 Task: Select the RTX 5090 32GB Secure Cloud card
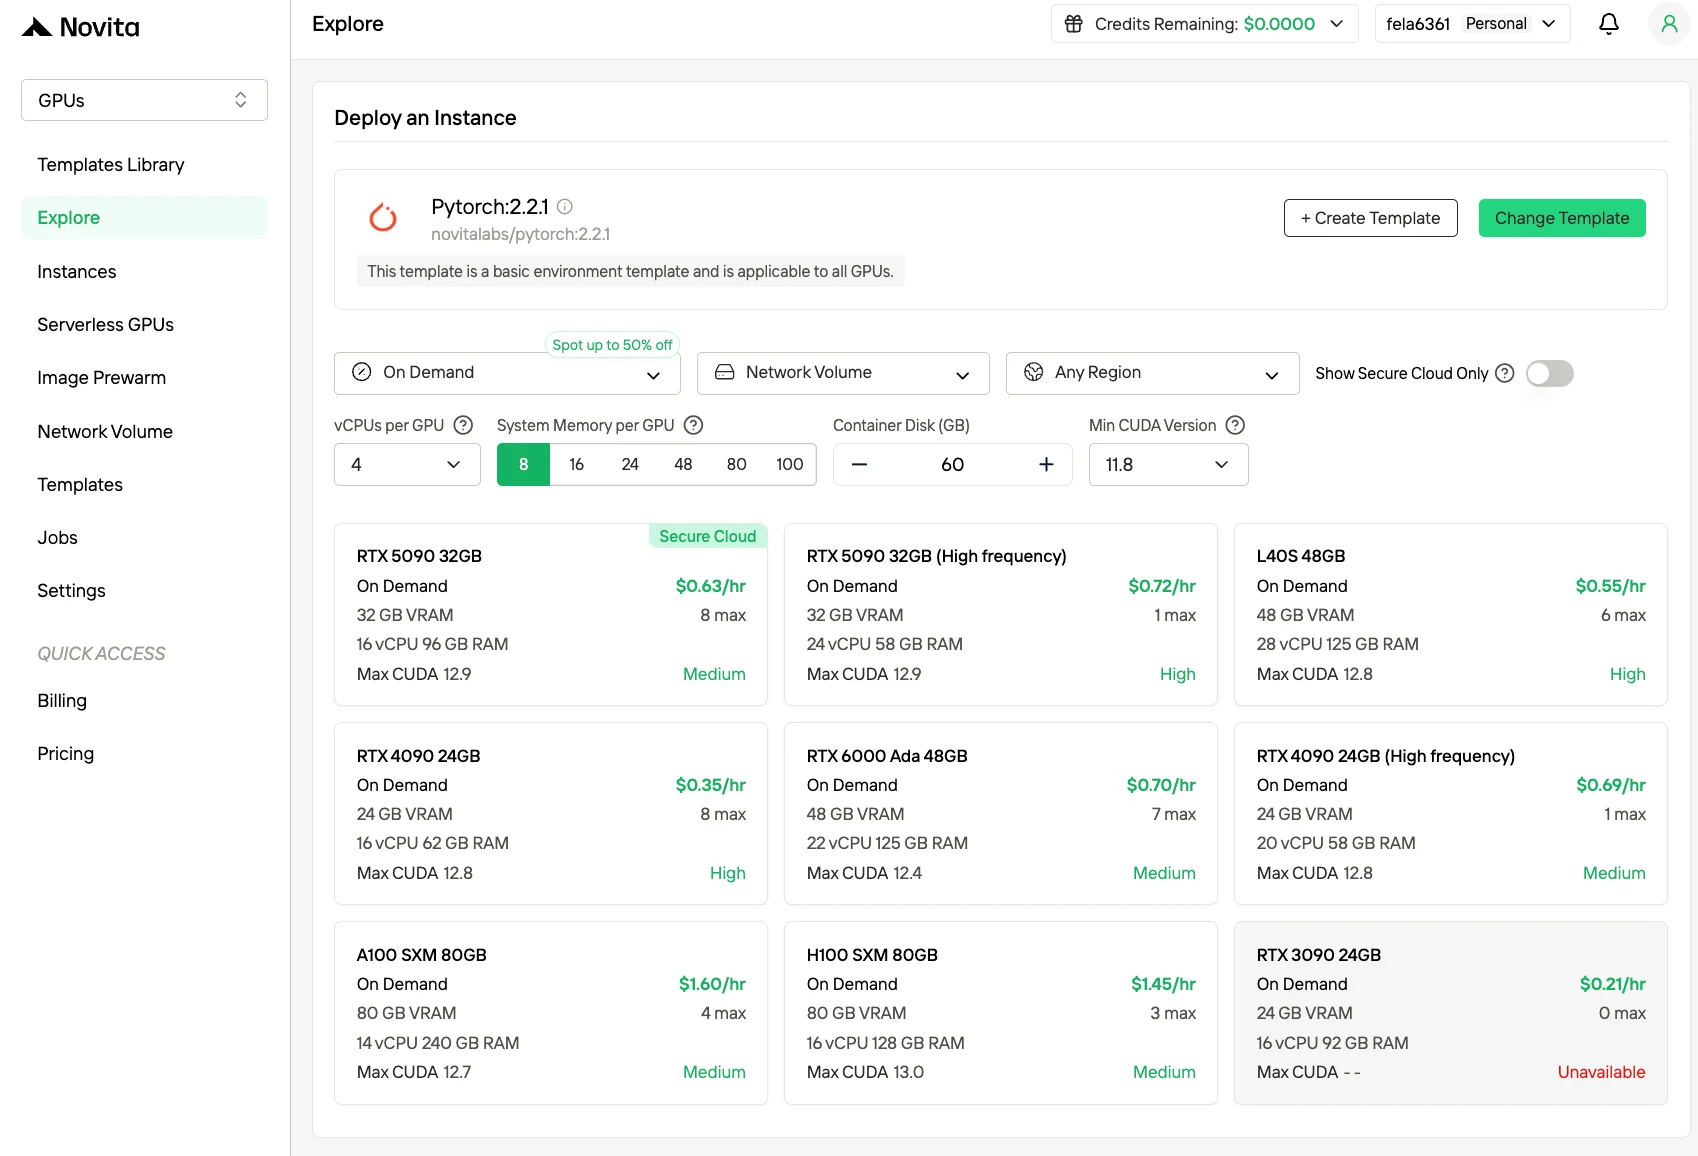tap(551, 614)
